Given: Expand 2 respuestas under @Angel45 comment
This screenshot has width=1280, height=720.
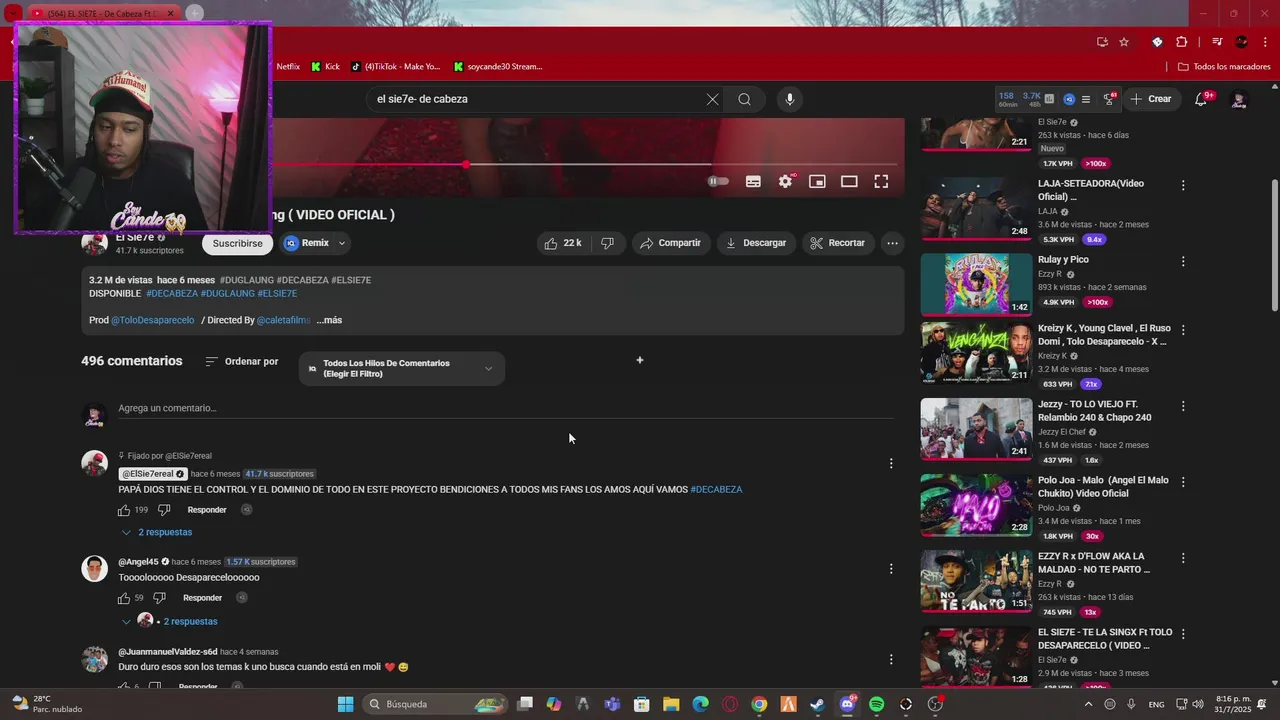Looking at the screenshot, I should coord(169,621).
